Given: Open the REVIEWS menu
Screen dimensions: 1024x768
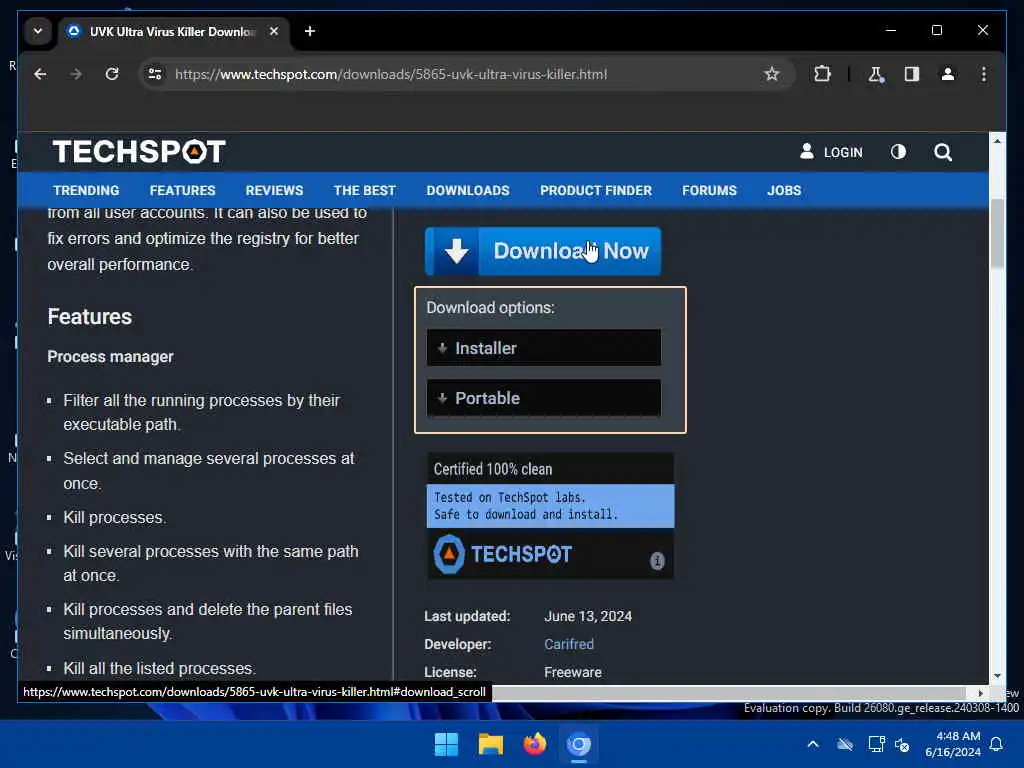Looking at the screenshot, I should [274, 190].
